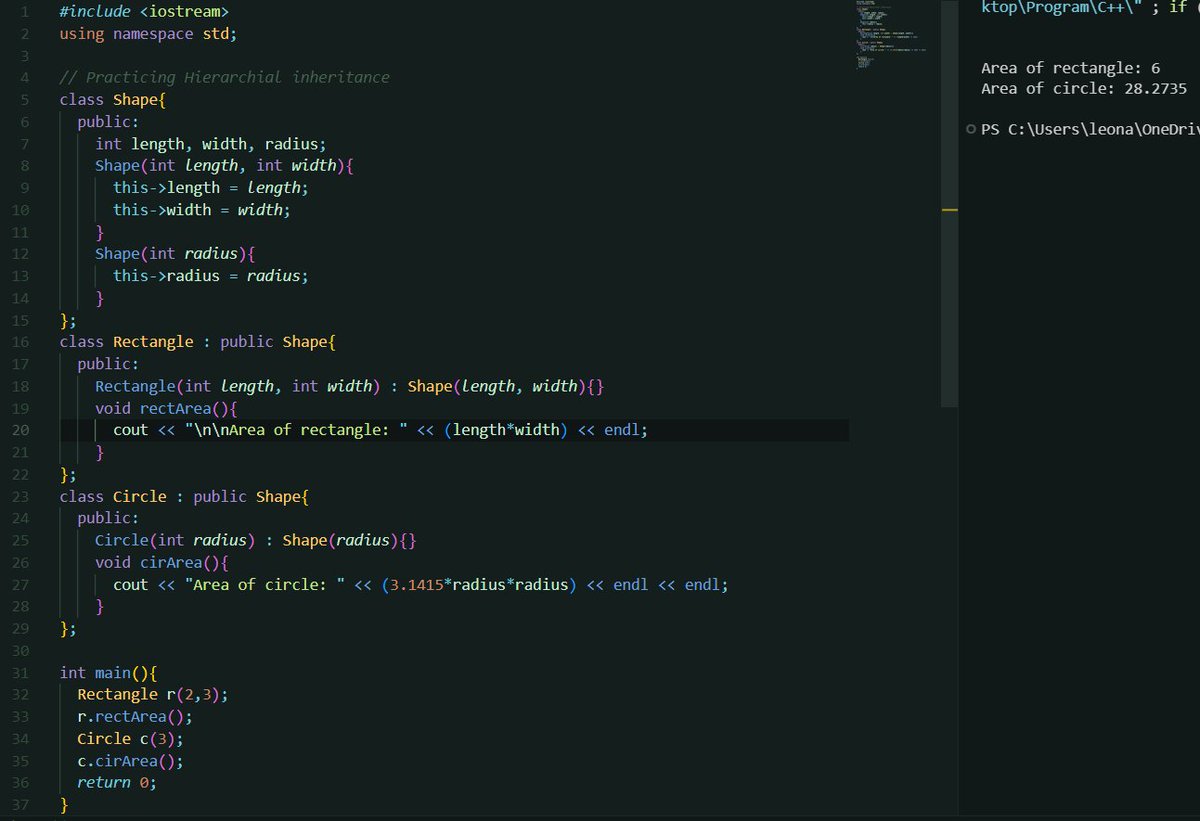Image resolution: width=1200 pixels, height=821 pixels.
Task: Click the 3.1415 constant in cirArea
Action: coord(417,584)
